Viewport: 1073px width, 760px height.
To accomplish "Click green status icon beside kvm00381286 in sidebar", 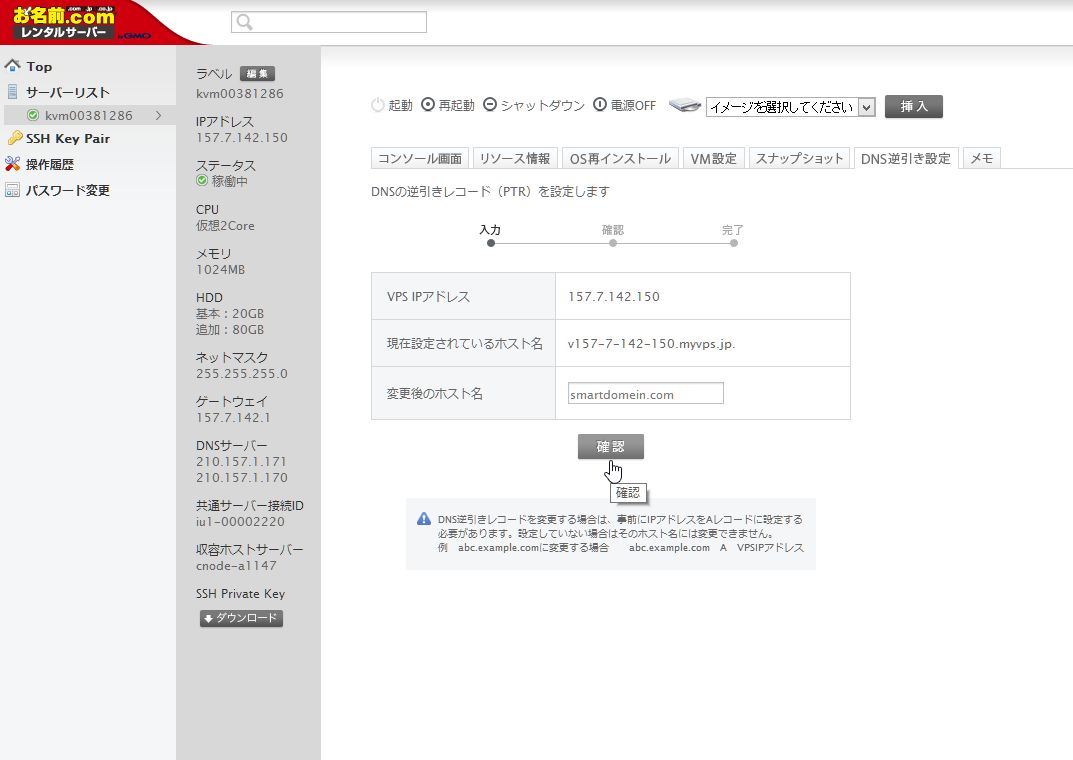I will 32,115.
